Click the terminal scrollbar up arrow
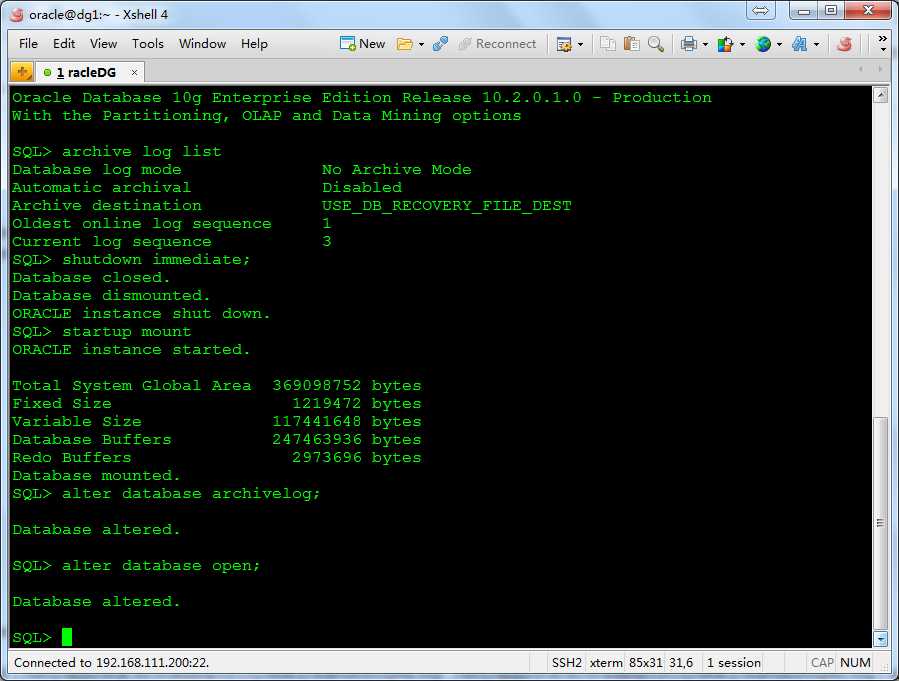Screen dimensions: 899x681 point(881,95)
